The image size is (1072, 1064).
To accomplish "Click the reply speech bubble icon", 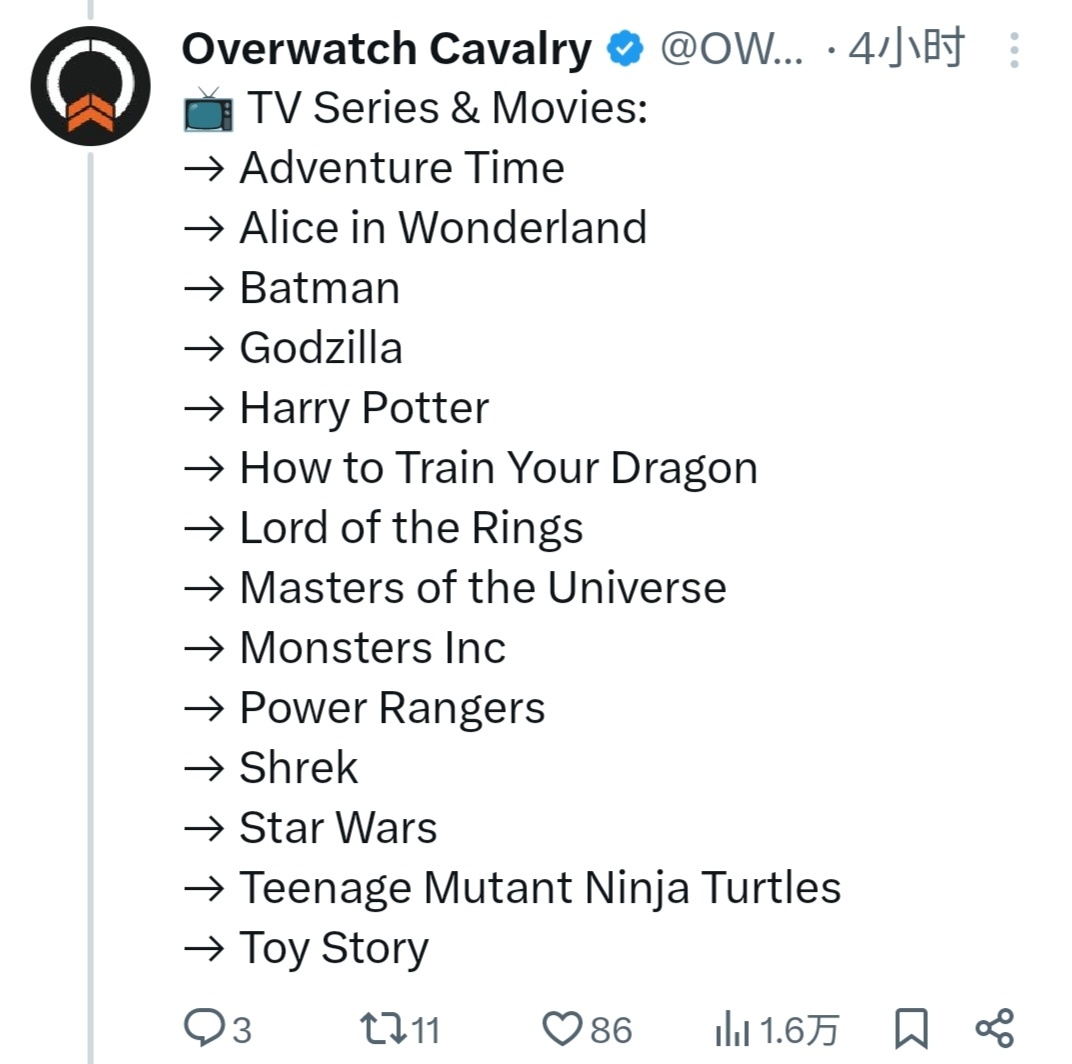I will (205, 1027).
